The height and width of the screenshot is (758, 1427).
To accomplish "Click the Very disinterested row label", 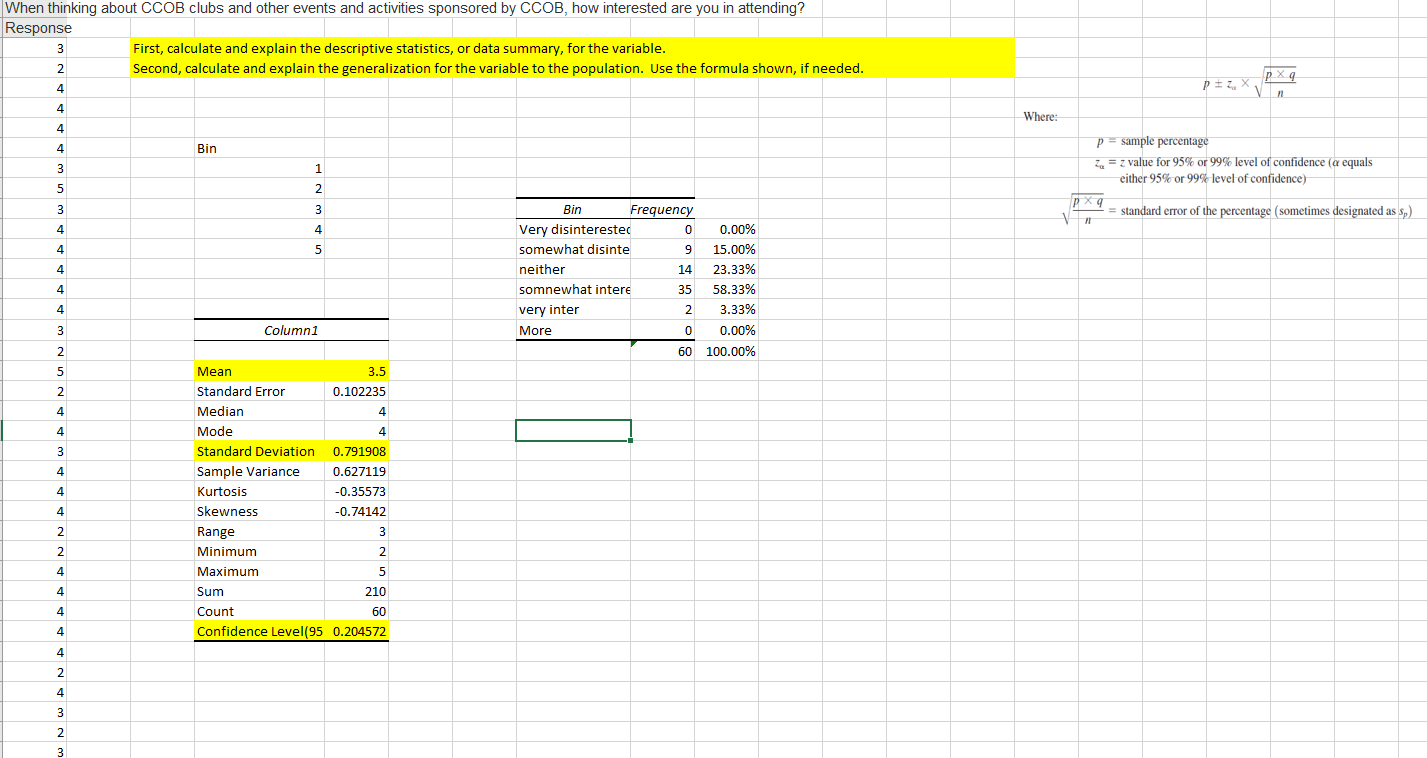I will pos(573,229).
